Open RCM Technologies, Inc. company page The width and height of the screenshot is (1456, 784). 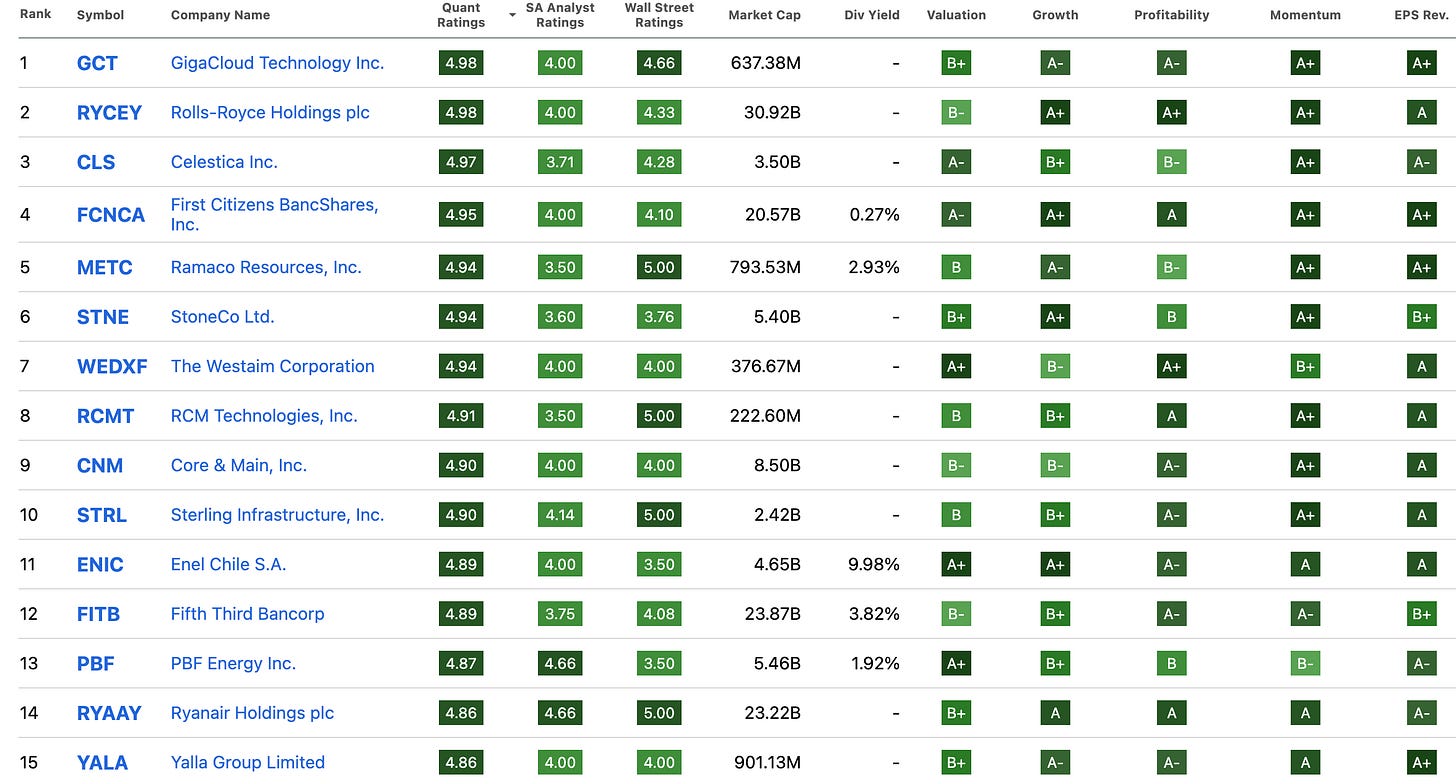(x=264, y=416)
